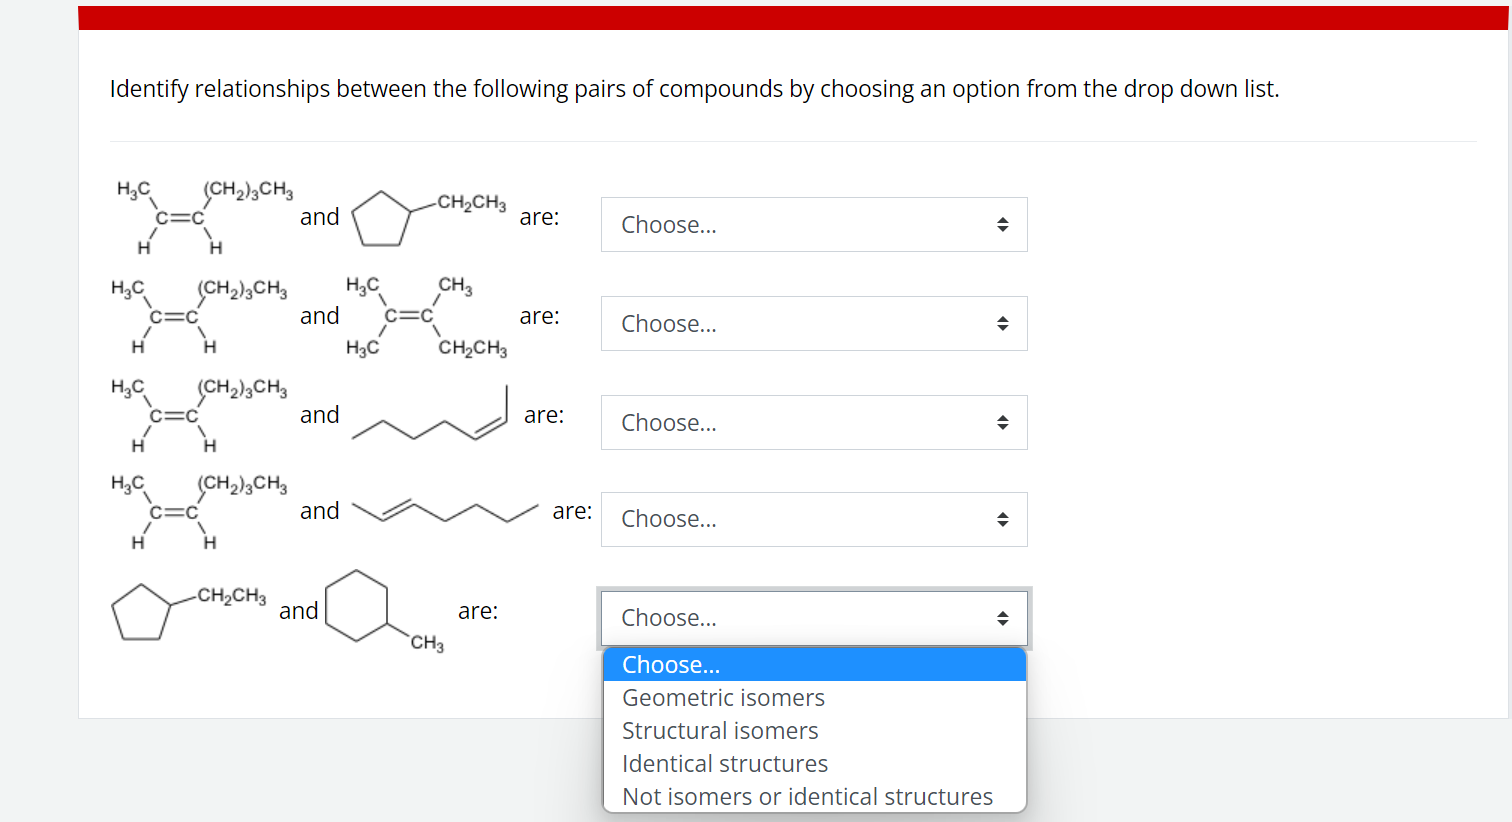The height and width of the screenshot is (822, 1512).
Task: Select the highlighted Choose... placeholder option
Action: 814,665
